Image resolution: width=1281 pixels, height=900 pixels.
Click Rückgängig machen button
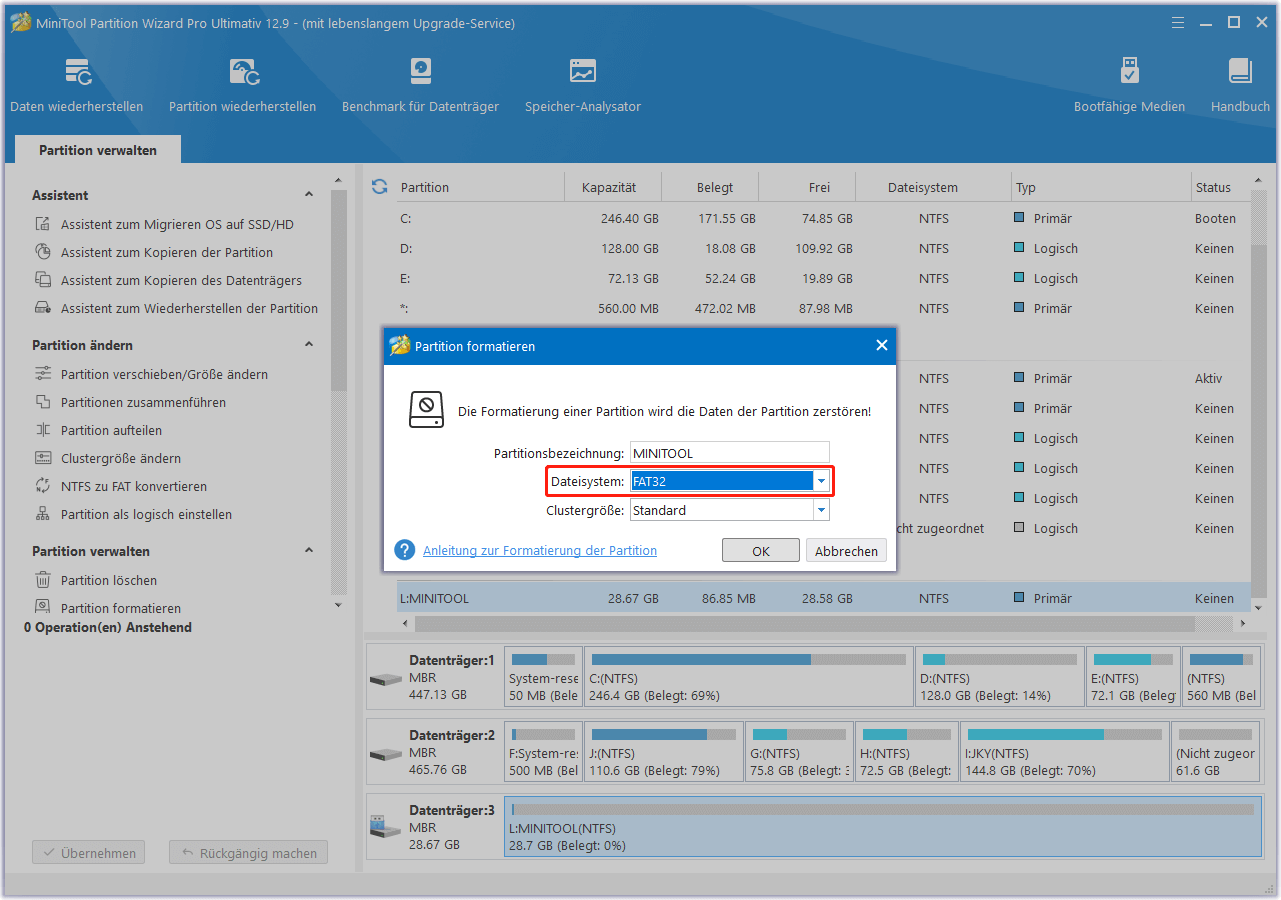pos(249,853)
